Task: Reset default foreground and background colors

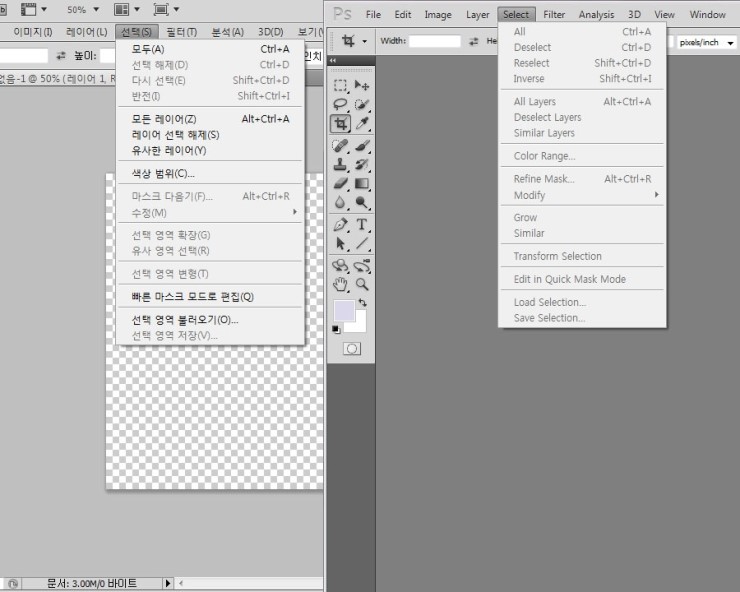Action: [336, 329]
